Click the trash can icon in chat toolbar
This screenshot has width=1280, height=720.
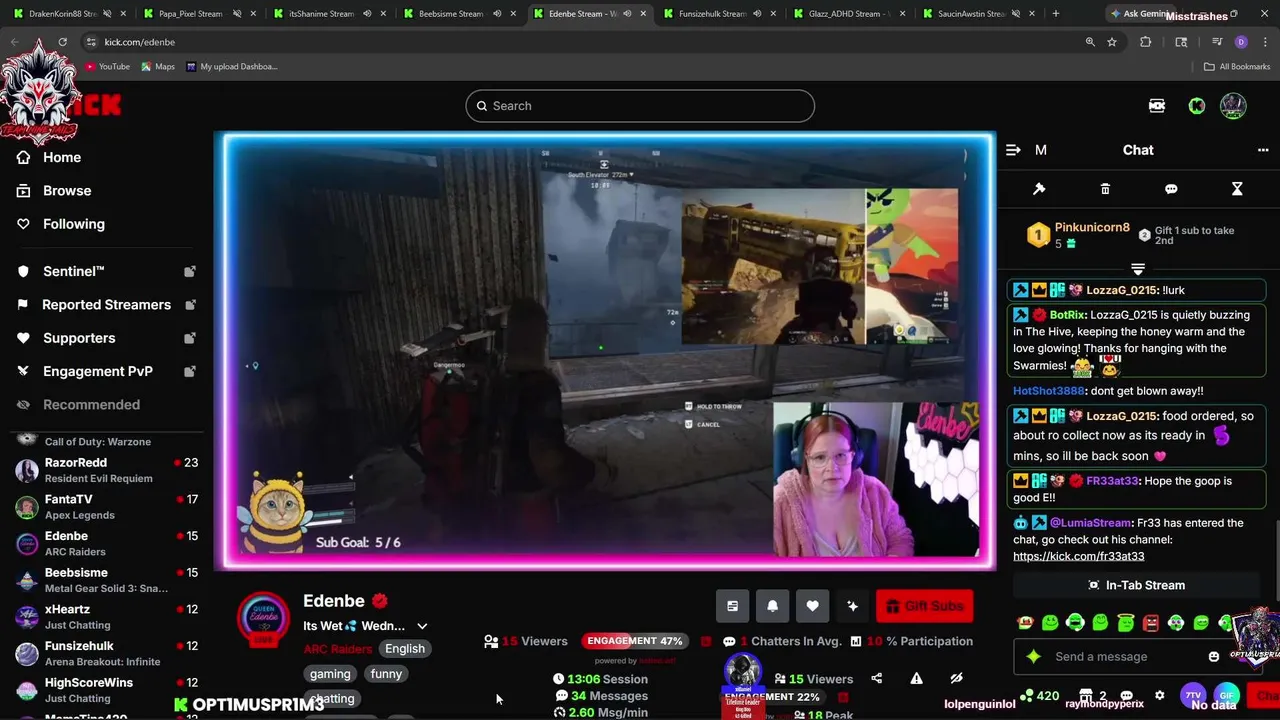tap(1105, 189)
